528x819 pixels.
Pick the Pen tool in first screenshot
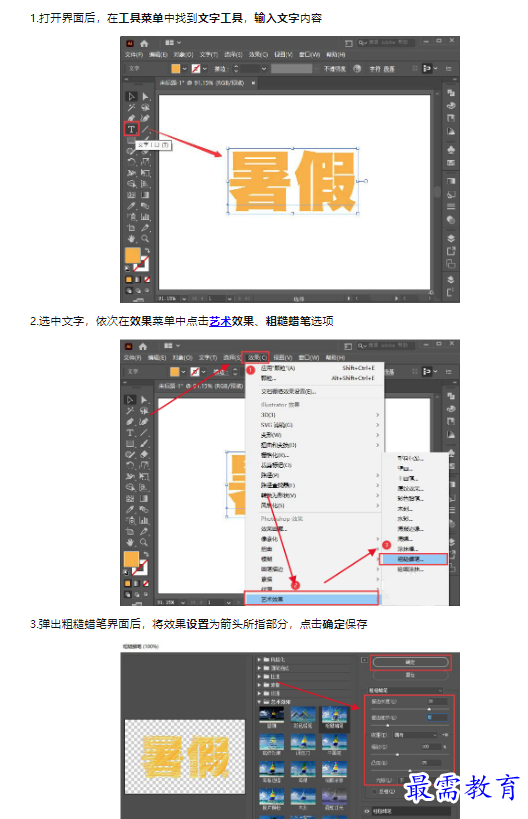tap(131, 118)
